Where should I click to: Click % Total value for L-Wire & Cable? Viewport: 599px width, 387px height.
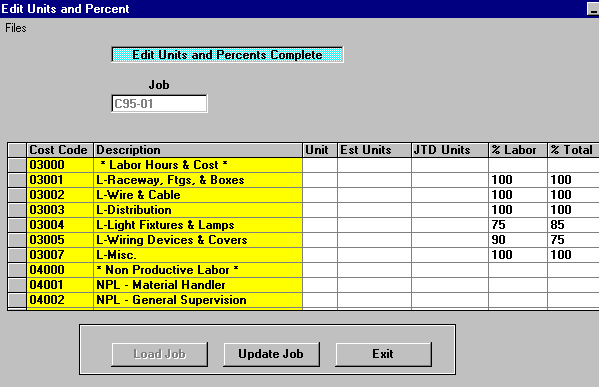[x=573, y=195]
